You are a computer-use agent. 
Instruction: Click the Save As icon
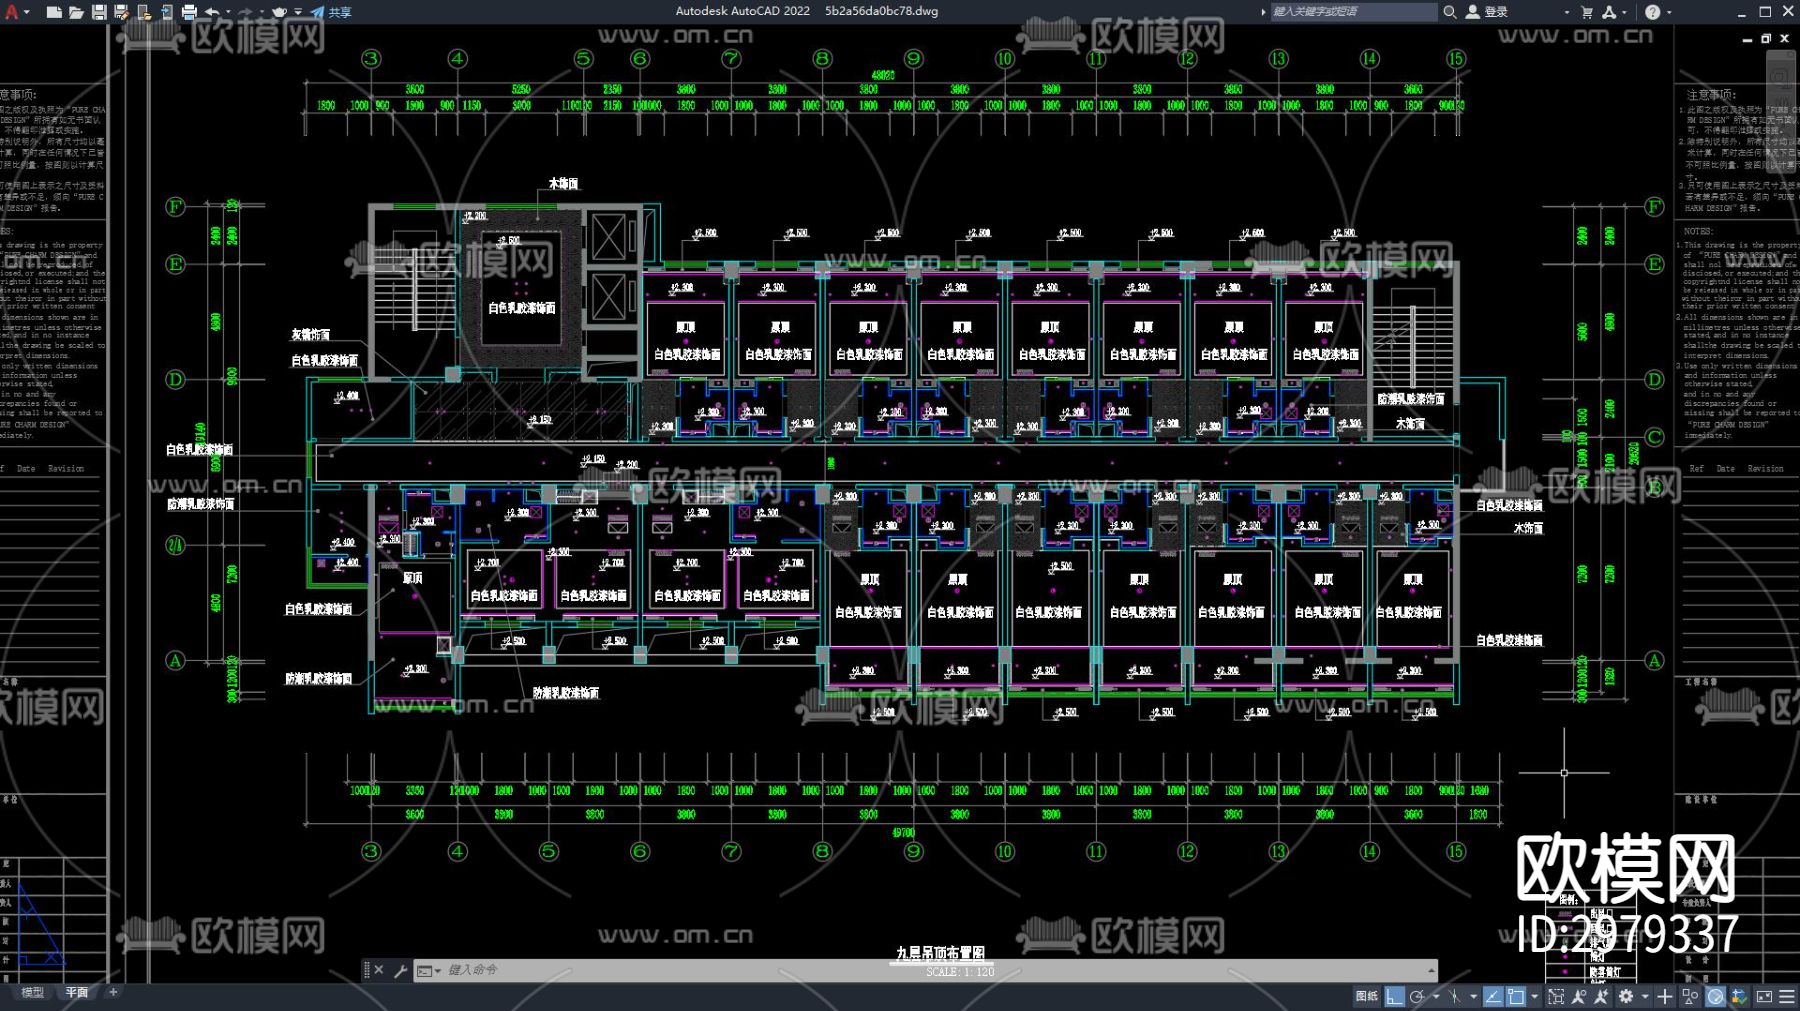[x=121, y=12]
